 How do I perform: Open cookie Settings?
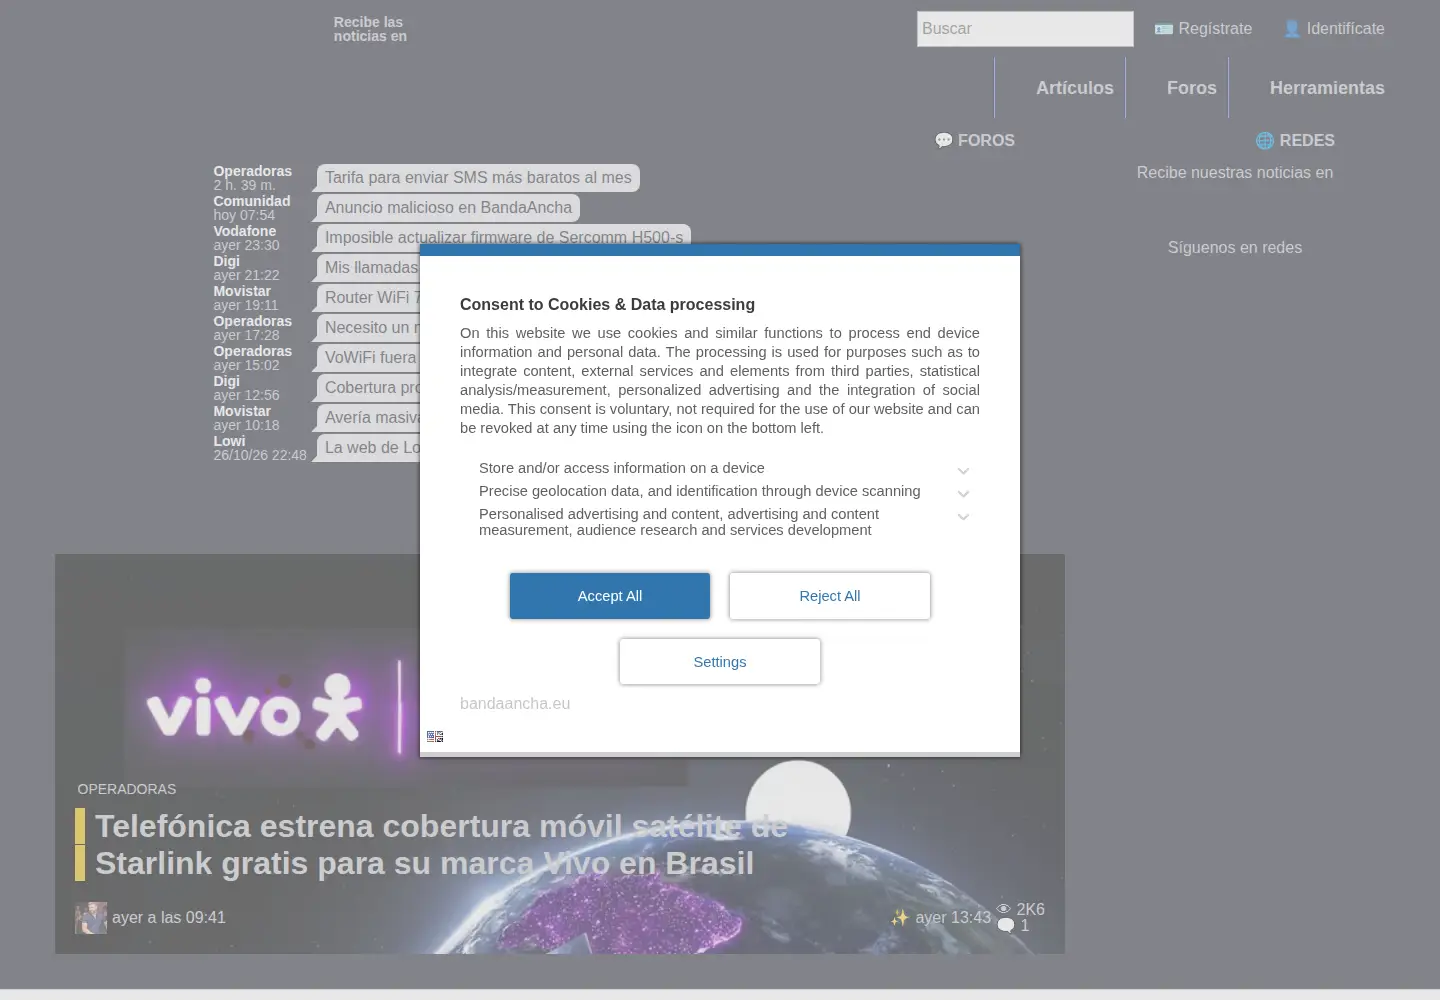click(720, 662)
